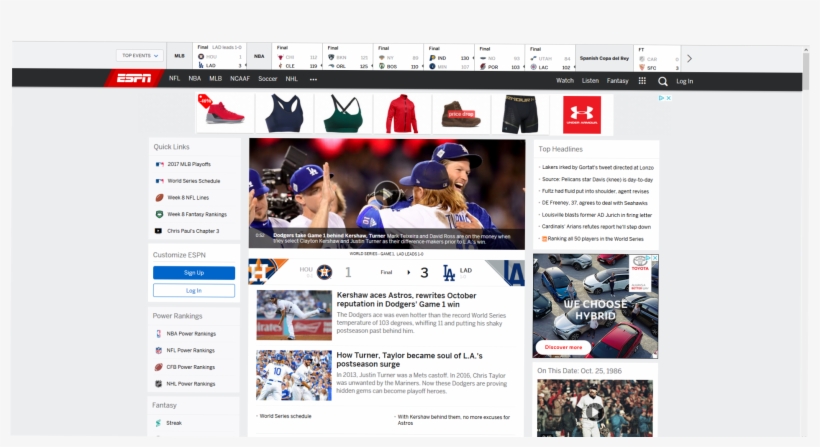This screenshot has height=447, width=820.
Task: Open the HOU vs LAD final score
Action: (x=220, y=56)
